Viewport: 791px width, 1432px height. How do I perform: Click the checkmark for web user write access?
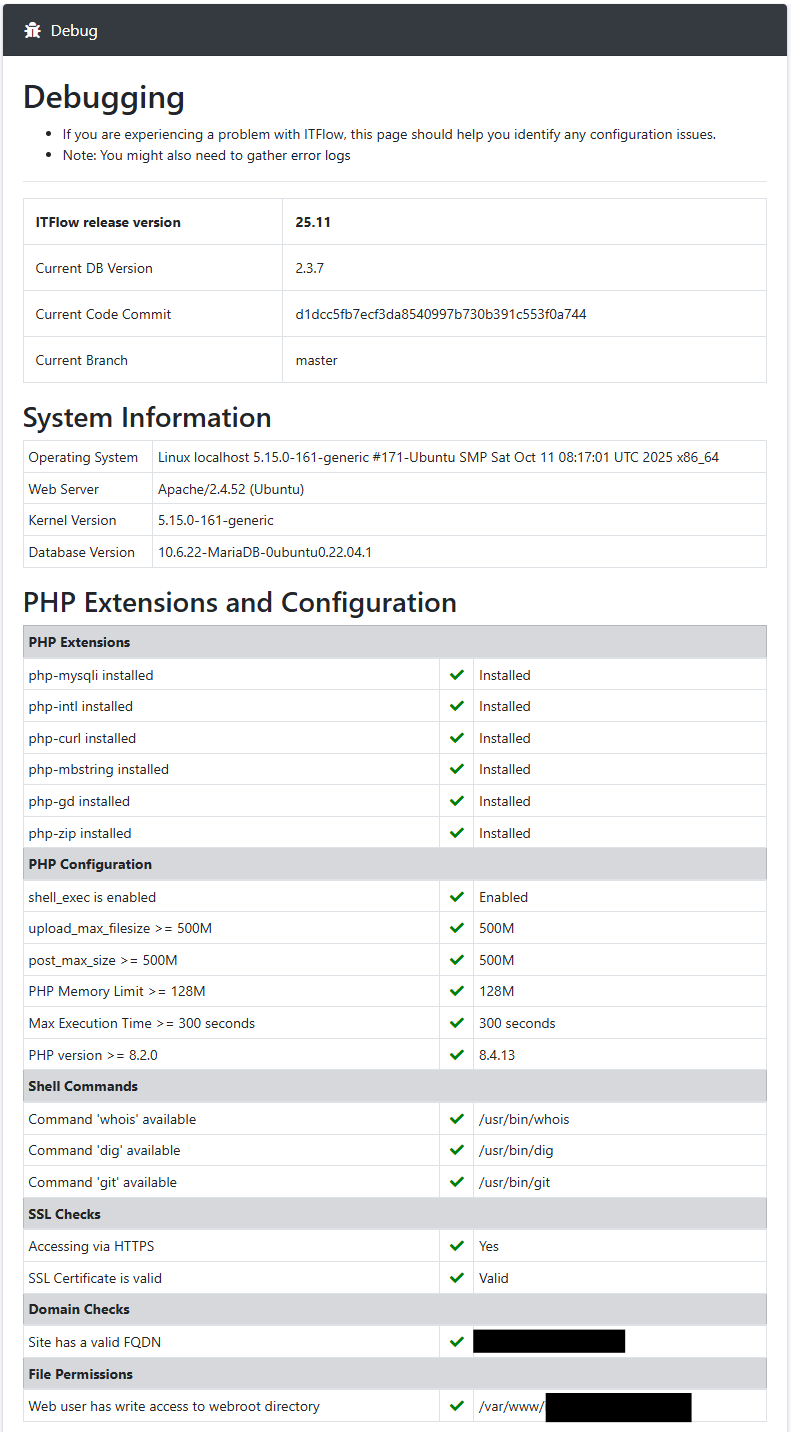pyautogui.click(x=457, y=1406)
